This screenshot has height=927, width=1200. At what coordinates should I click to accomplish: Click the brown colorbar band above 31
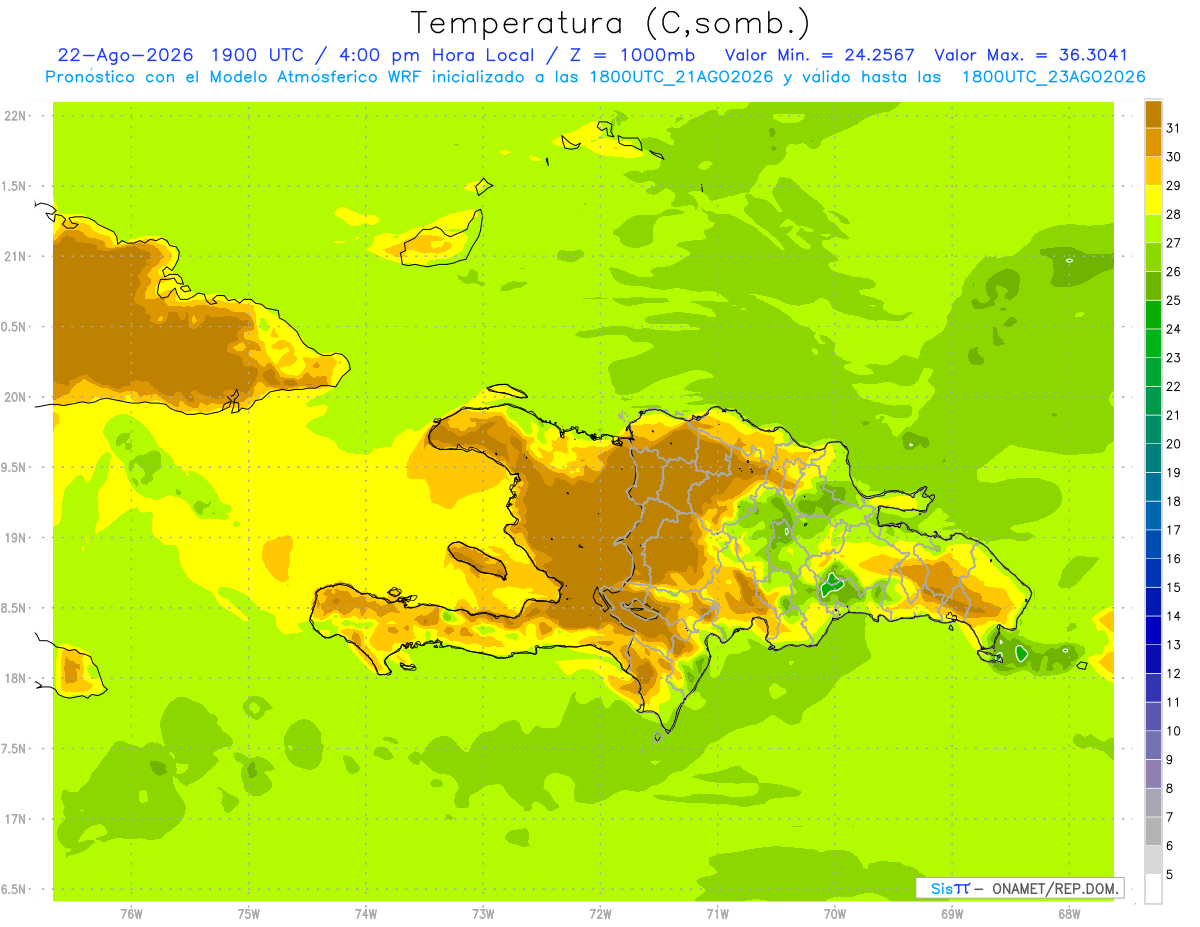pyautogui.click(x=1153, y=113)
